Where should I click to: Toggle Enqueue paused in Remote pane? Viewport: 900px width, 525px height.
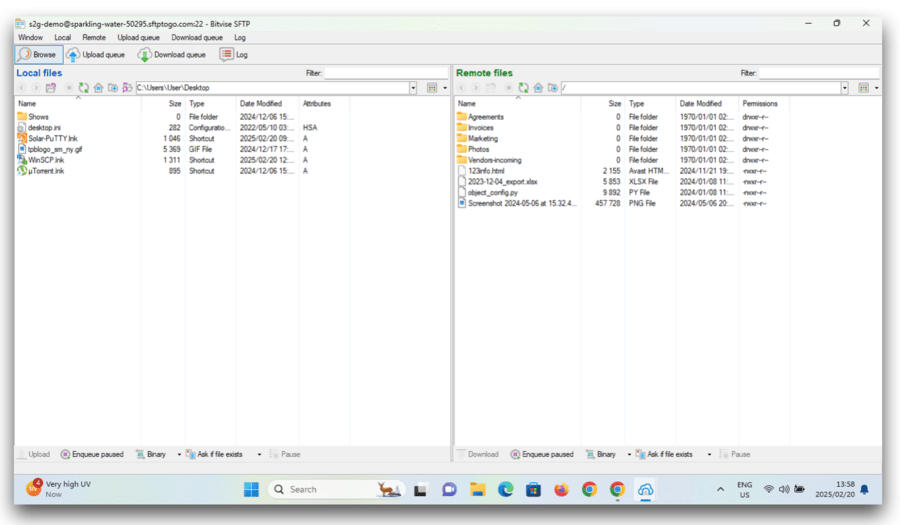[542, 454]
